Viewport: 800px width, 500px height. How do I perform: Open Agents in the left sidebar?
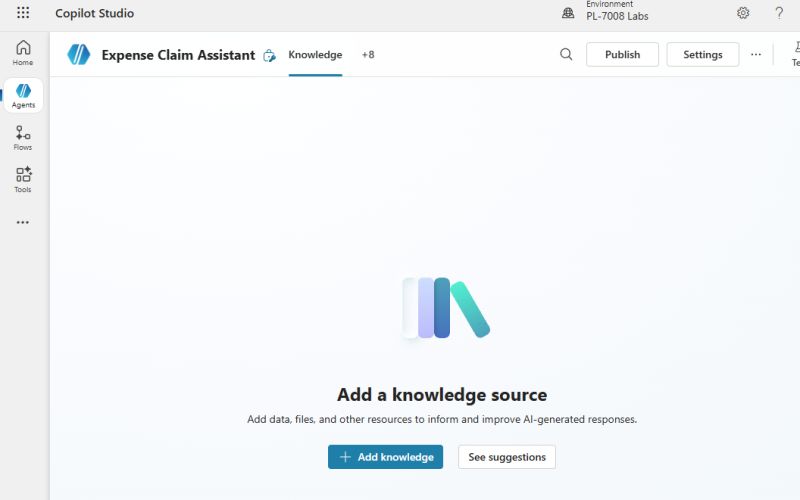(23, 95)
